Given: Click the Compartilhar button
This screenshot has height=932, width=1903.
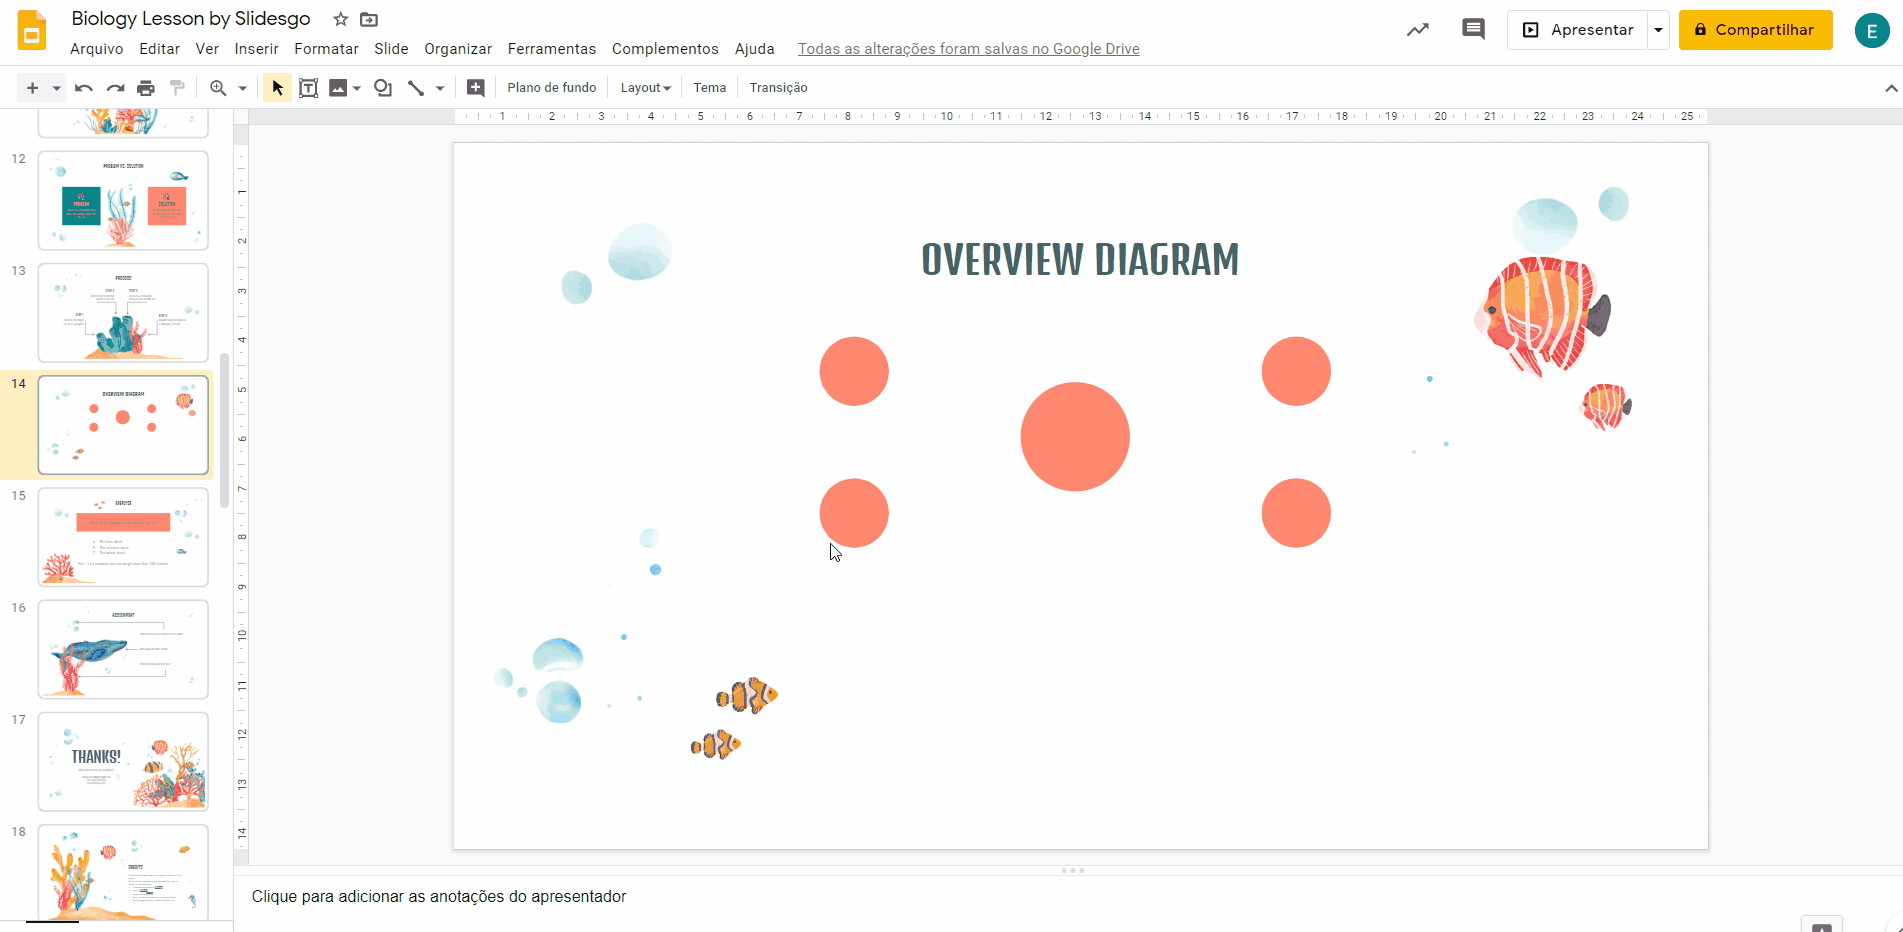Looking at the screenshot, I should tap(1755, 30).
